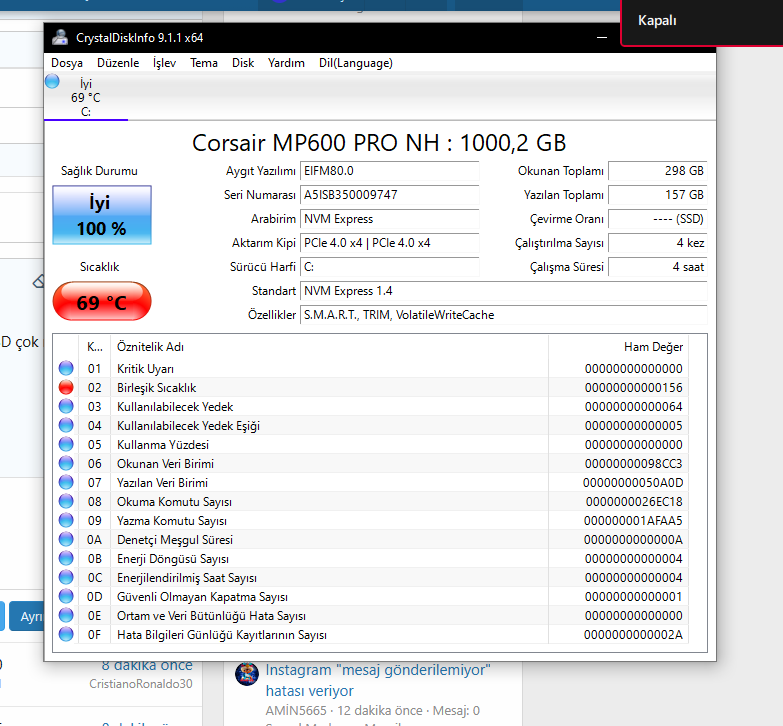Click raw value 0000000000064
The image size is (783, 726).
633,406
